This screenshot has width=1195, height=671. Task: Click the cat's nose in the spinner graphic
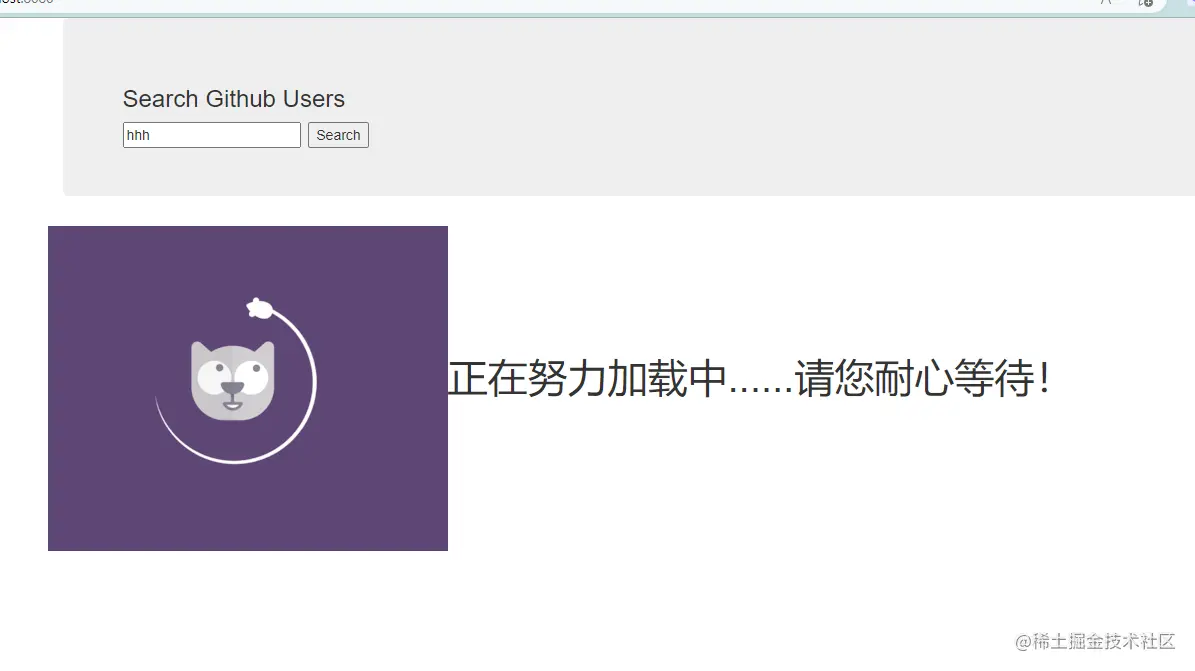233,389
